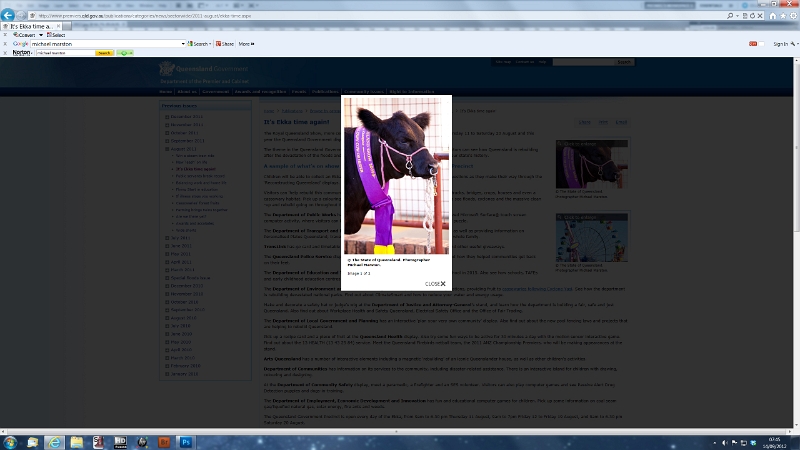Click the Google toolbar Share button
This screenshot has height=450, width=800.
[x=226, y=44]
